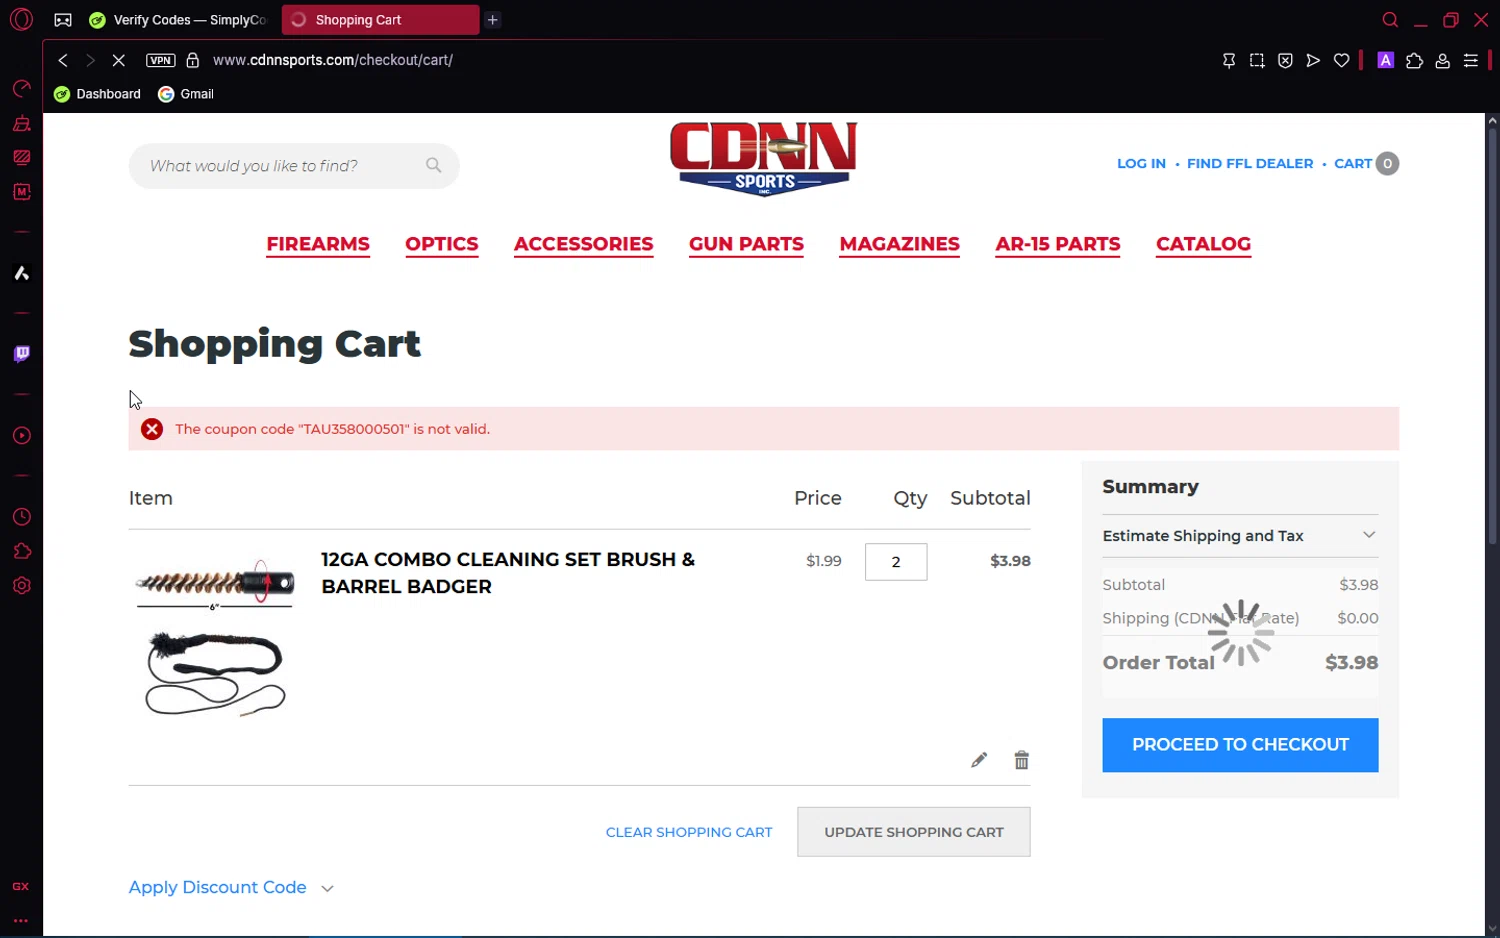Click the GX icon at sidebar bottom

click(21, 887)
